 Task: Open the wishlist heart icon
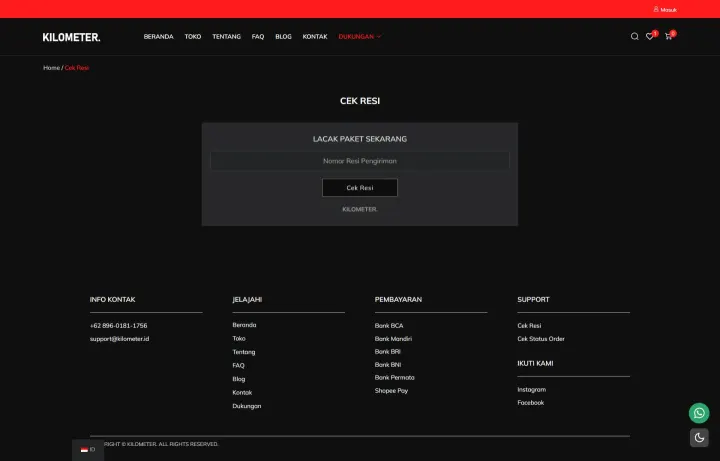650,36
